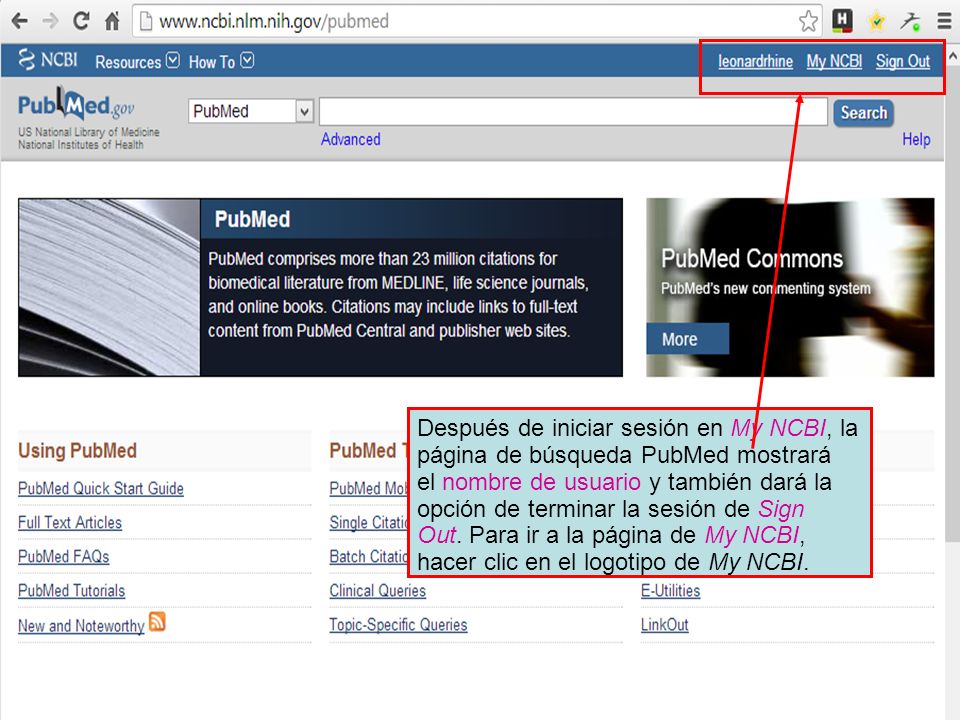
Task: Click the browser forward arrow
Action: click(x=50, y=21)
